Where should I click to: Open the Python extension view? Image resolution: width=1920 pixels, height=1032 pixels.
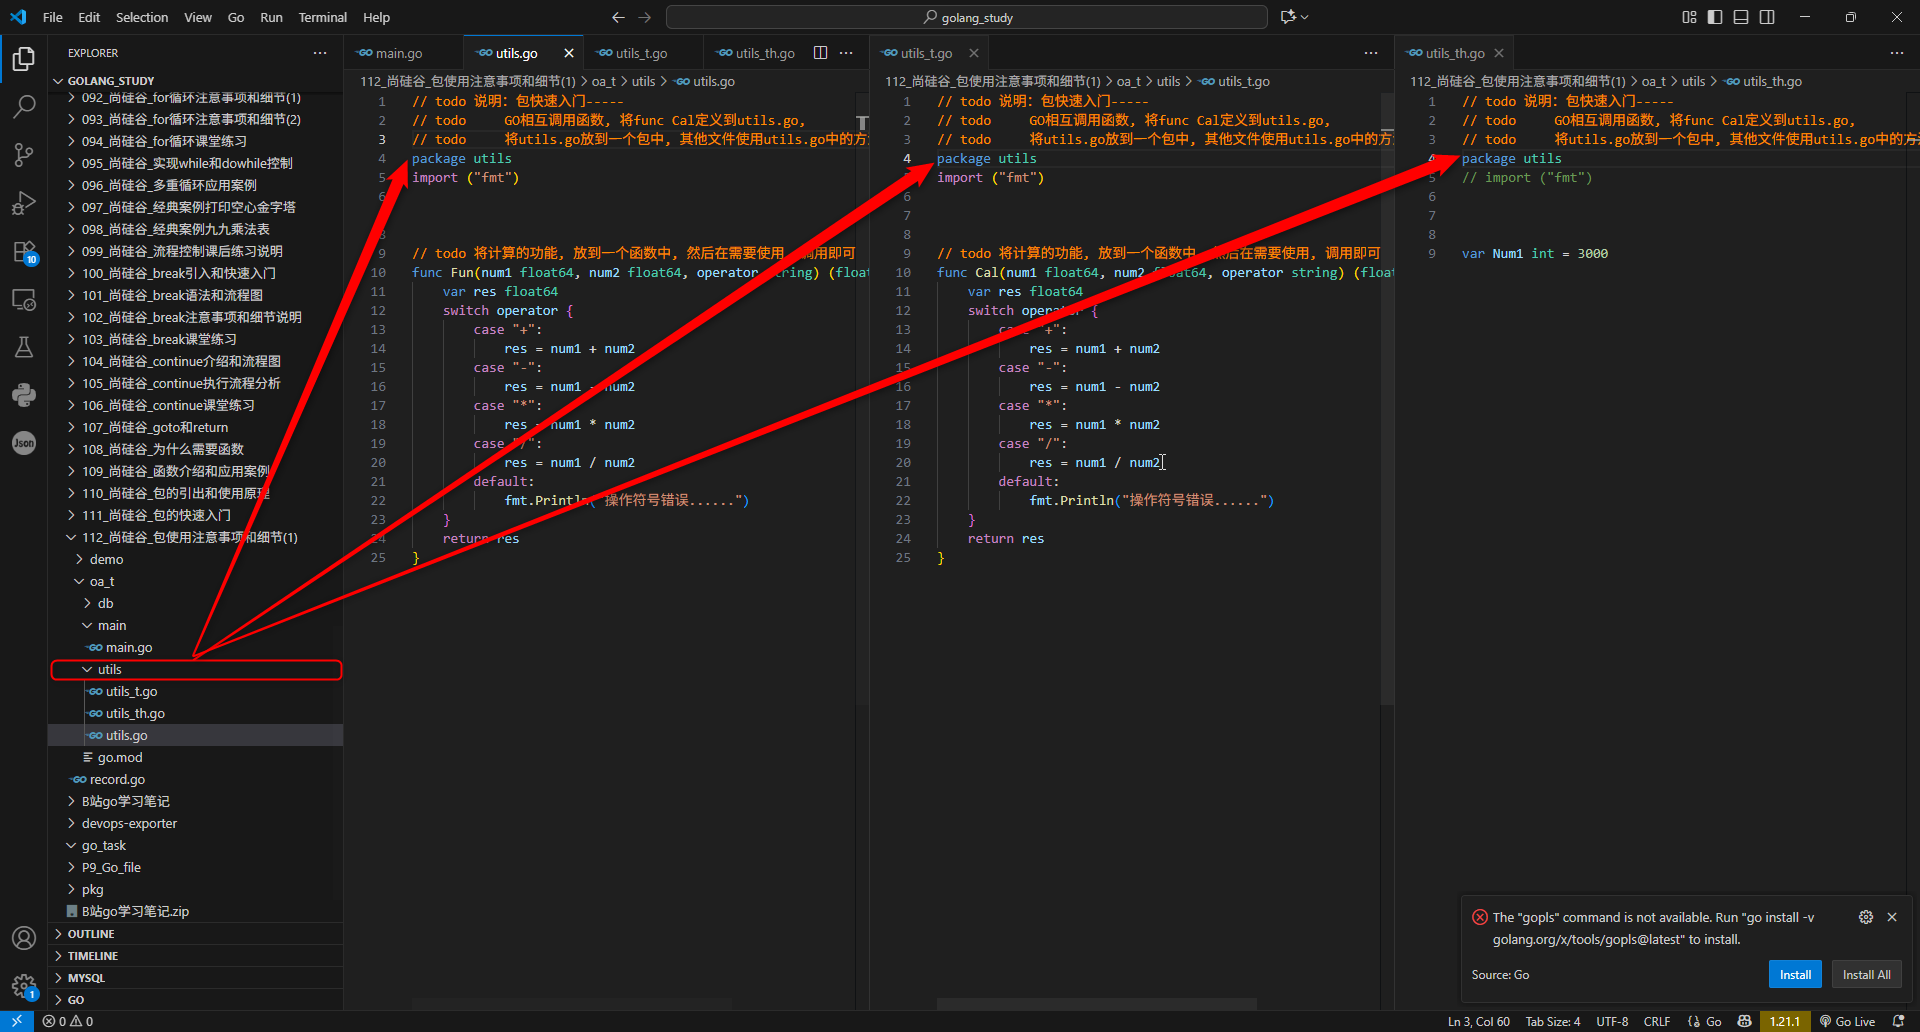point(24,395)
